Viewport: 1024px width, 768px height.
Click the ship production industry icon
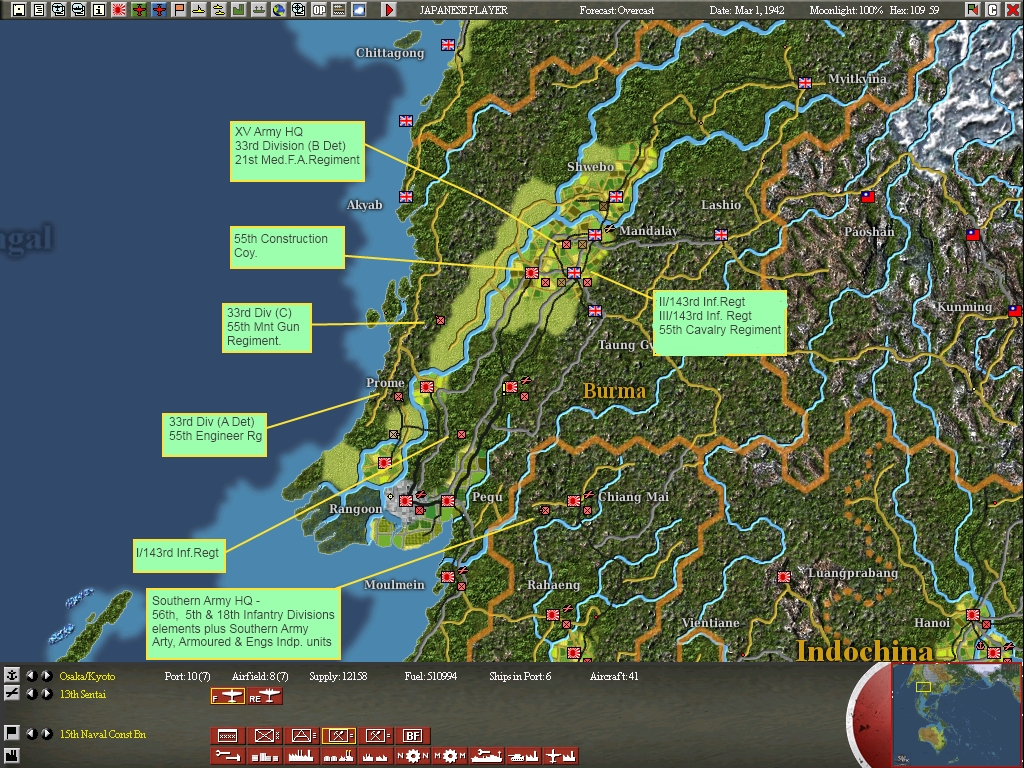487,756
